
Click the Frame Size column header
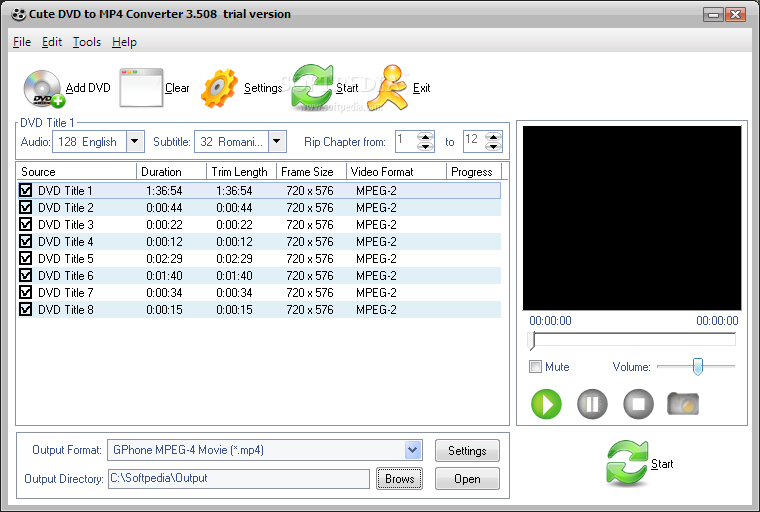(311, 172)
